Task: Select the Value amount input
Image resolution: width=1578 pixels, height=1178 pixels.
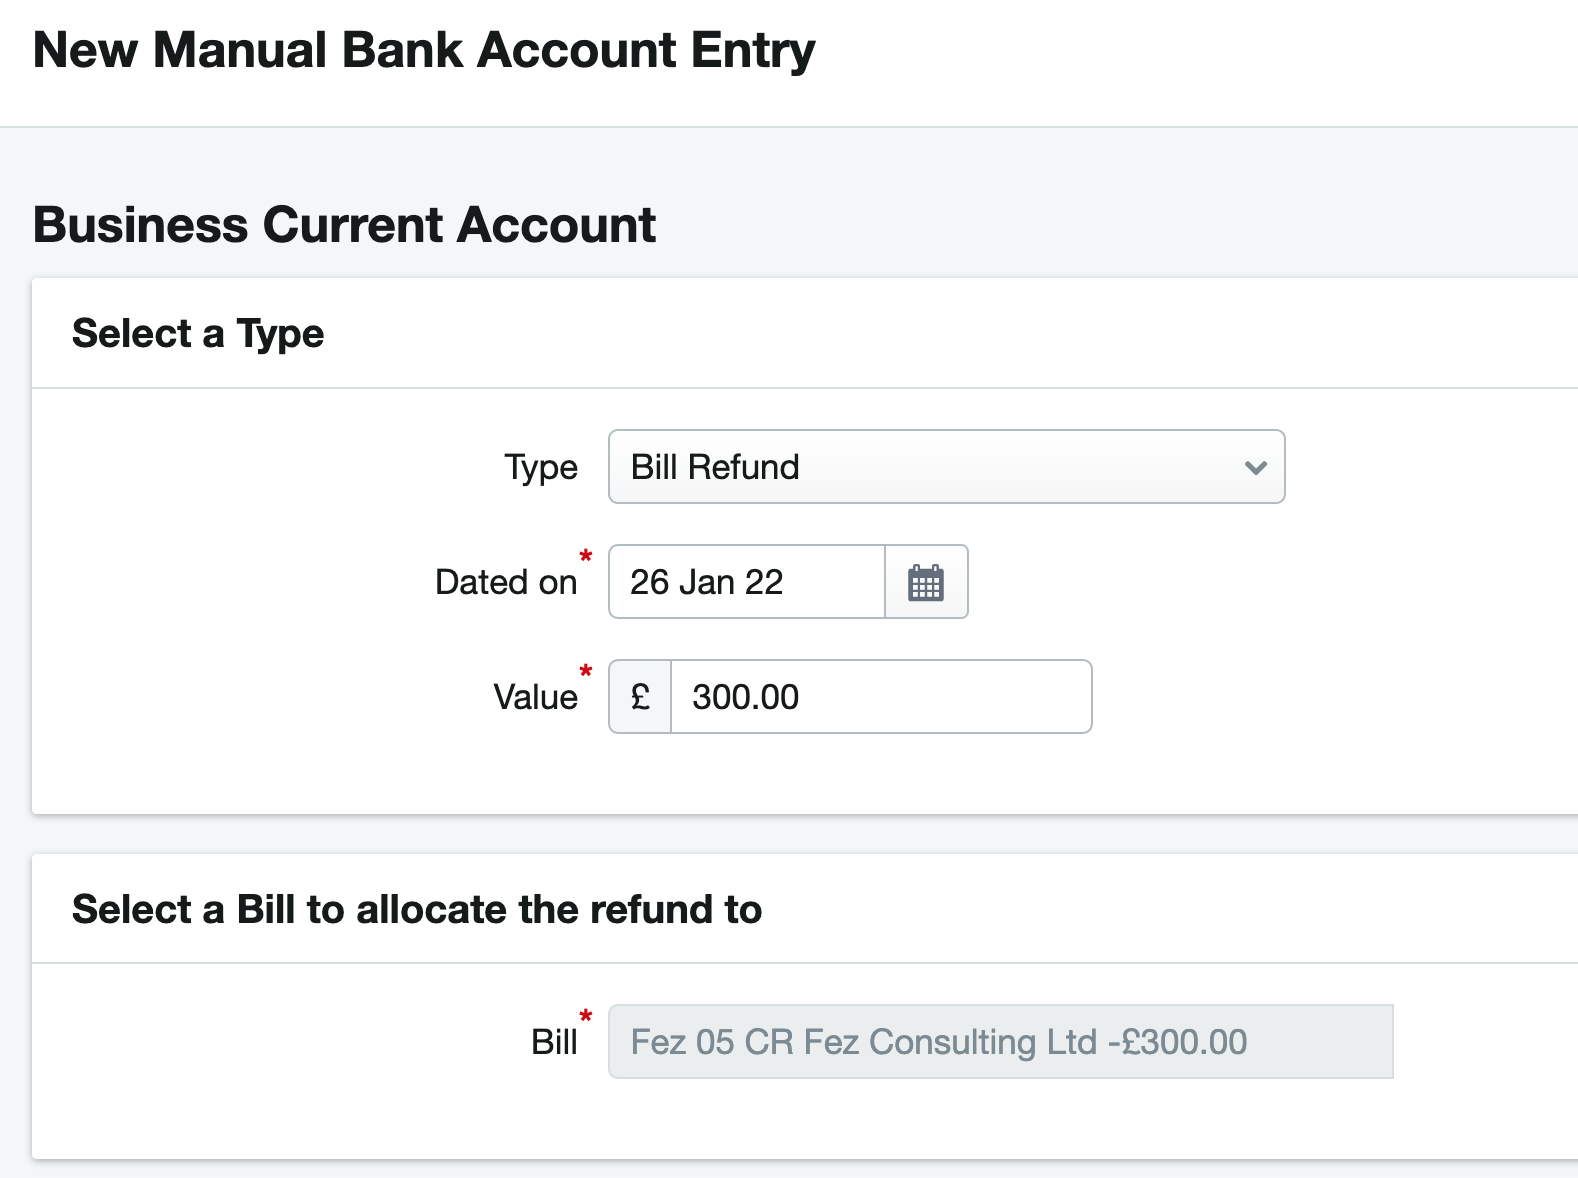Action: (x=880, y=697)
